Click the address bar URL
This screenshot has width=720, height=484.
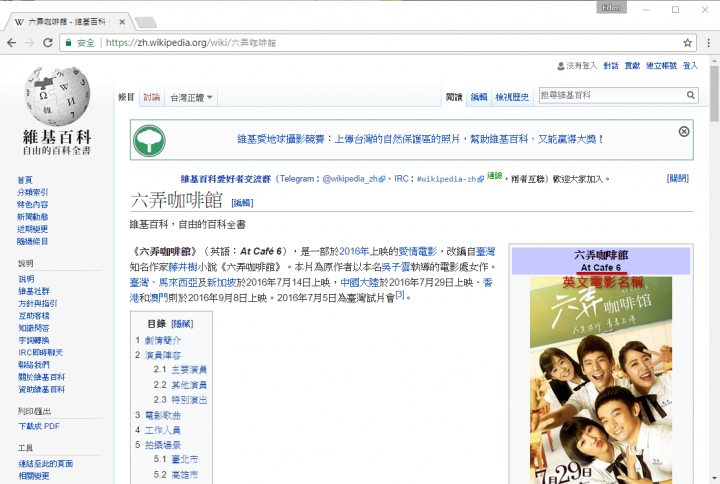coord(191,43)
